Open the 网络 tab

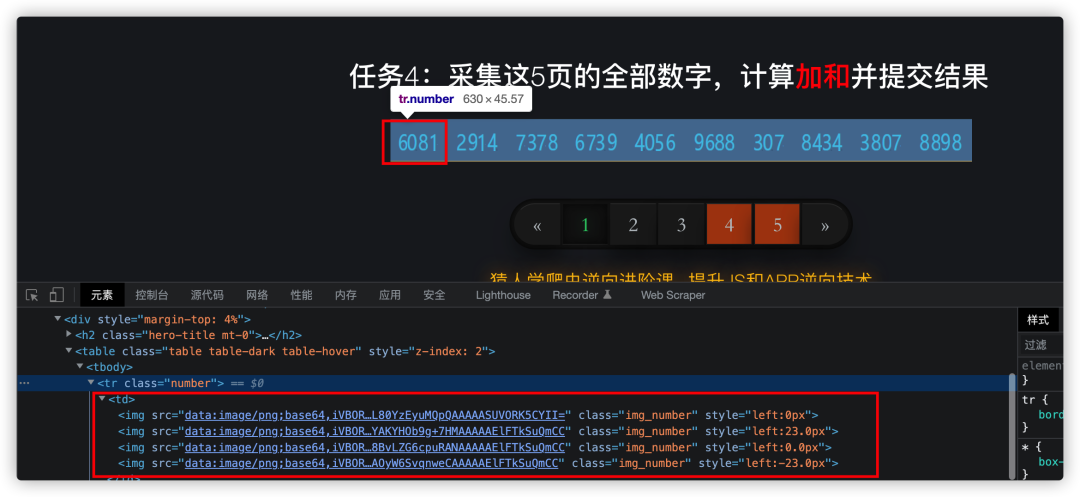point(257,295)
